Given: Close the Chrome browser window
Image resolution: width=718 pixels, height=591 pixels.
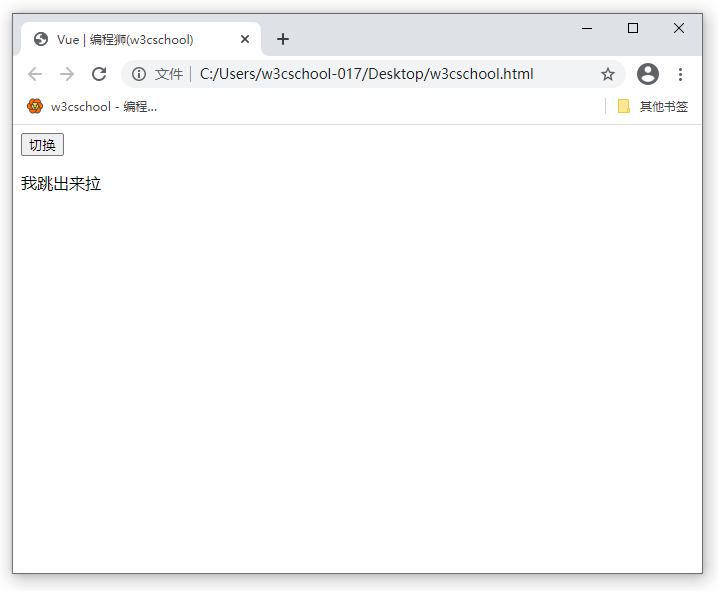Looking at the screenshot, I should [679, 28].
